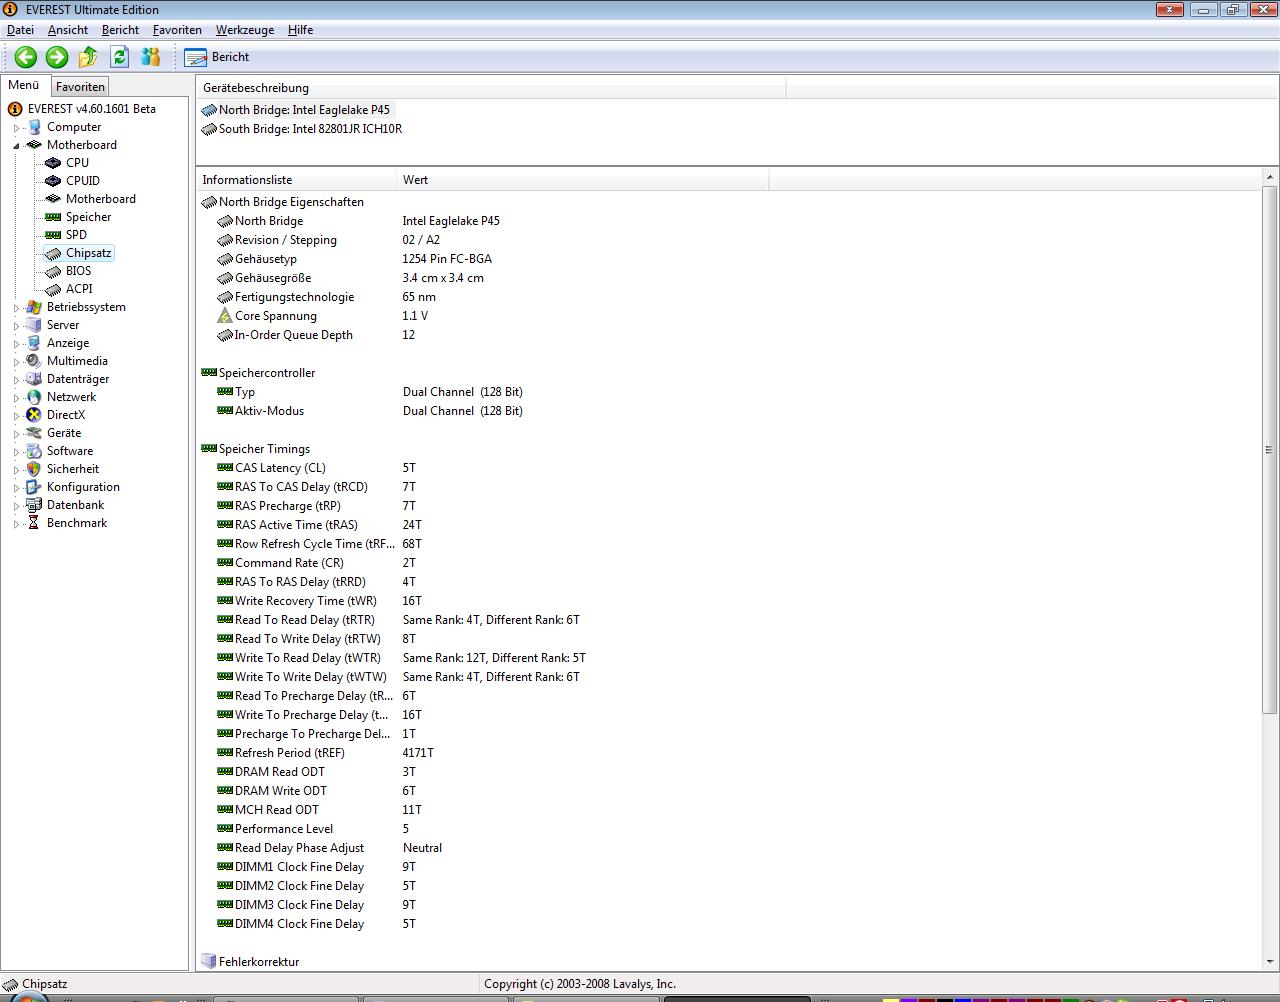Expand the Datenträger tree node

(x=16, y=380)
